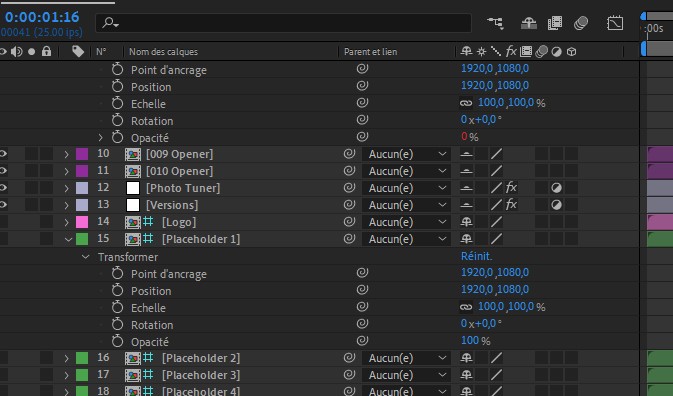Toggle the scale constrain link in Placeholder 1
Screen dimensions: 673x396
click(x=466, y=307)
